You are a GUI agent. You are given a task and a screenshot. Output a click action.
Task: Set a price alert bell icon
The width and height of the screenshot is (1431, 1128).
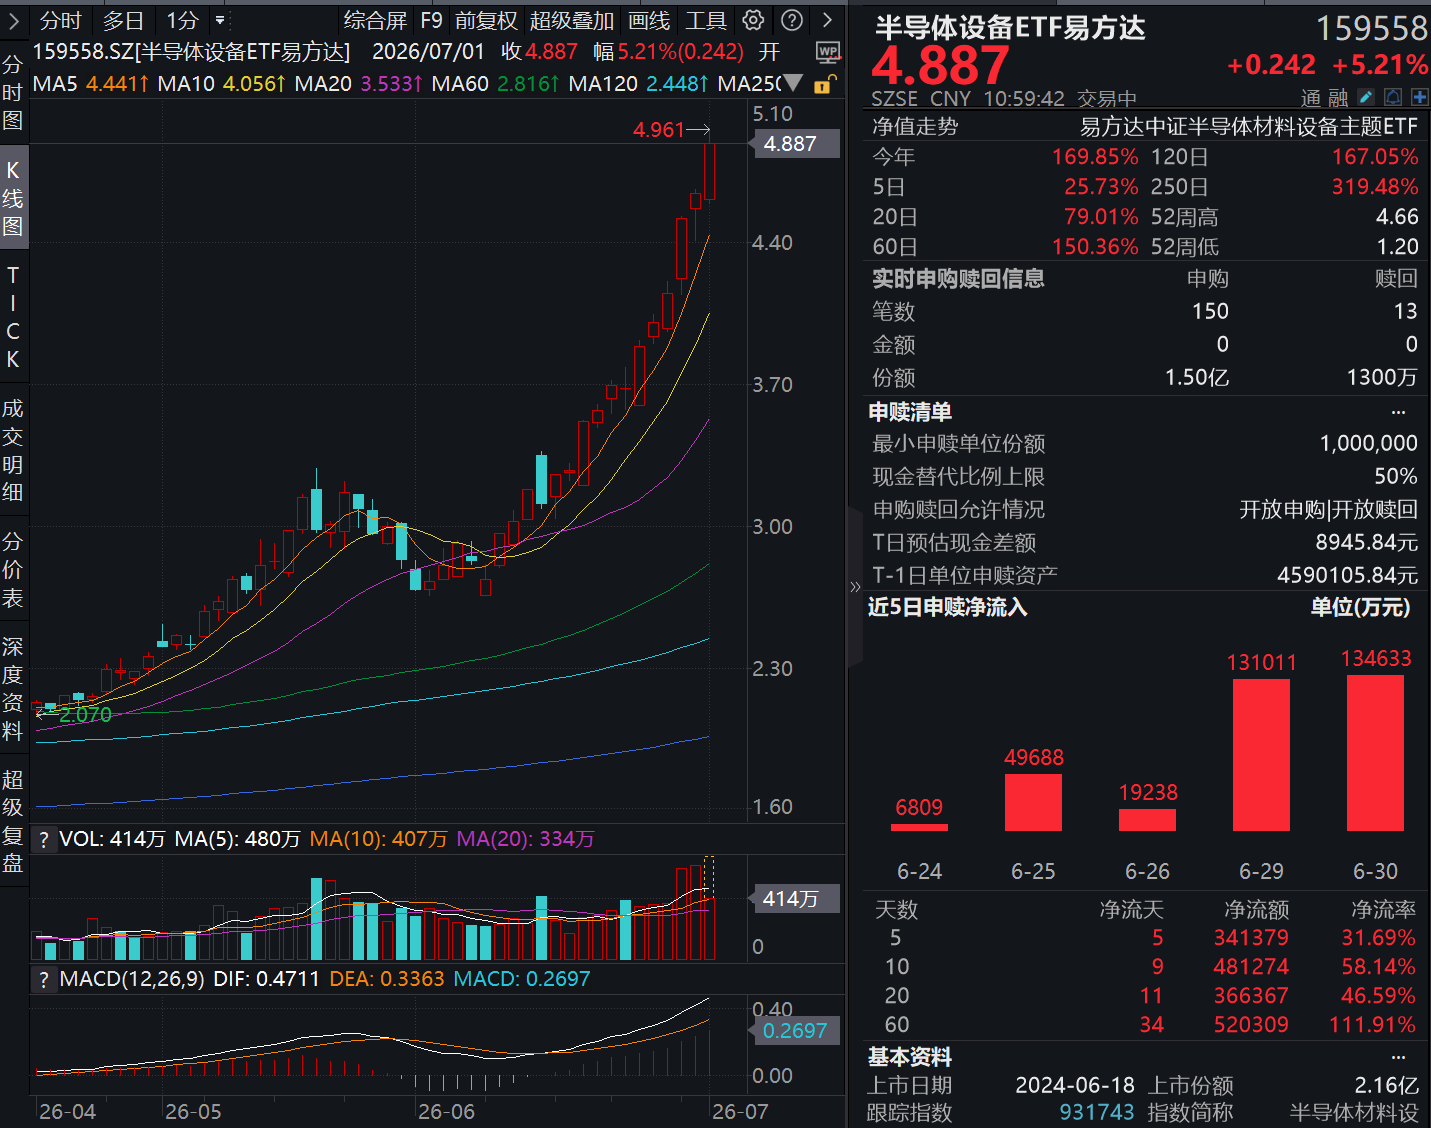[x=1393, y=98]
